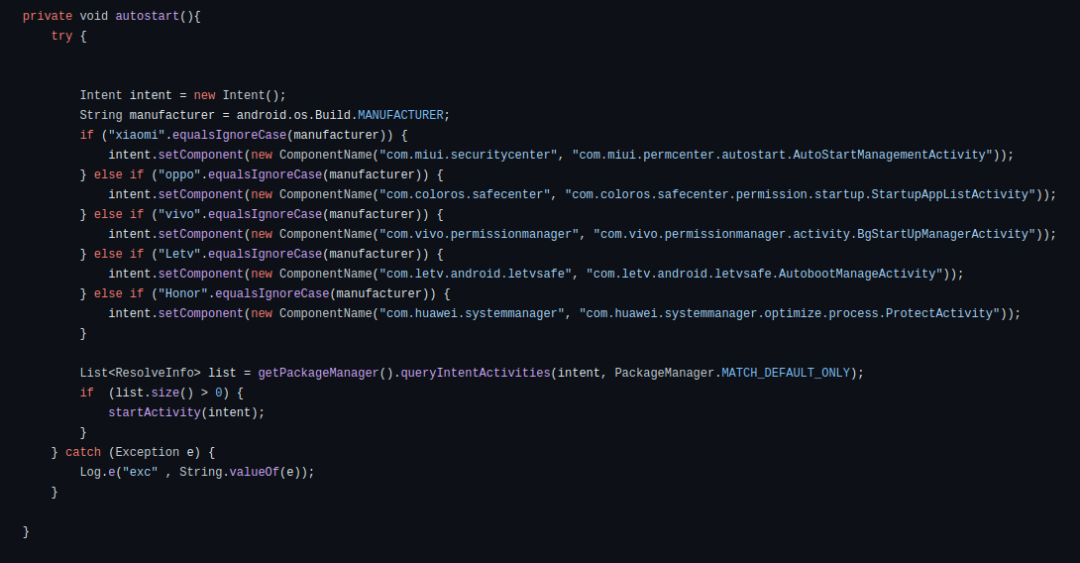Click "new" keyword in Intent intent line
The image size is (1080, 563).
(204, 95)
